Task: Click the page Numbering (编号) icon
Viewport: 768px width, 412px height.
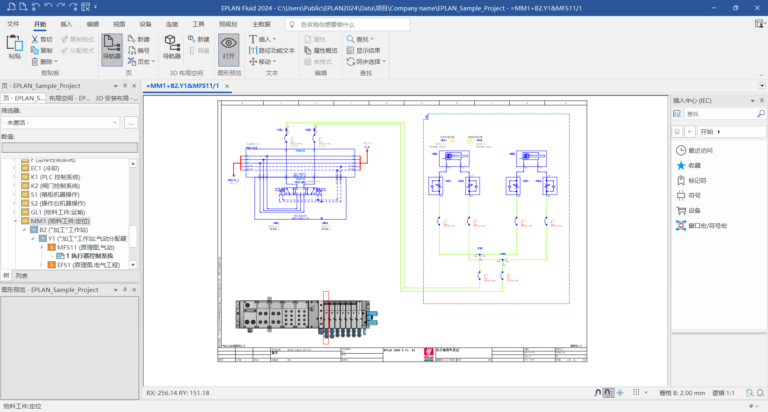Action: click(132, 50)
